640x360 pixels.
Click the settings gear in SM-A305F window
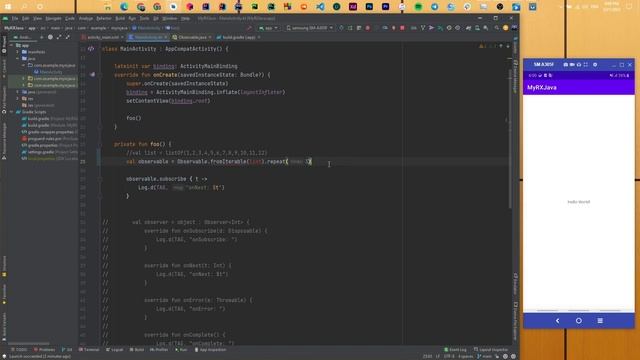click(x=595, y=64)
